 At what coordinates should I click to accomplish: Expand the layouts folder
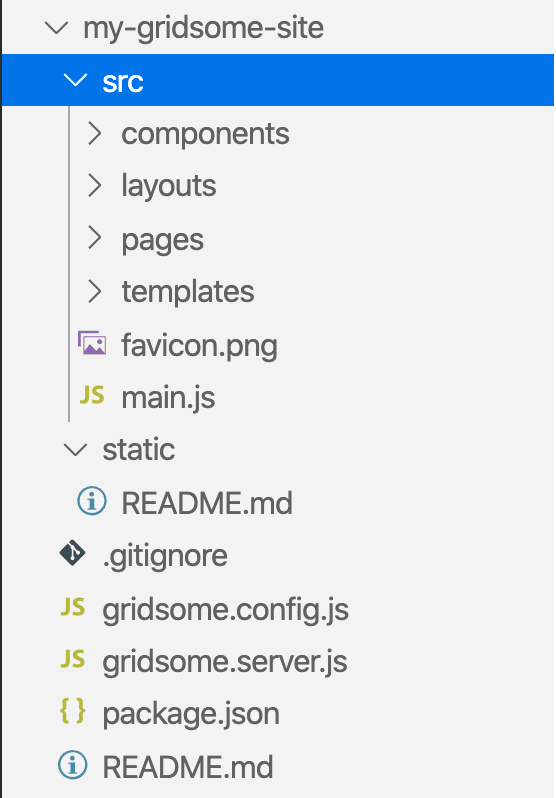pyautogui.click(x=95, y=185)
